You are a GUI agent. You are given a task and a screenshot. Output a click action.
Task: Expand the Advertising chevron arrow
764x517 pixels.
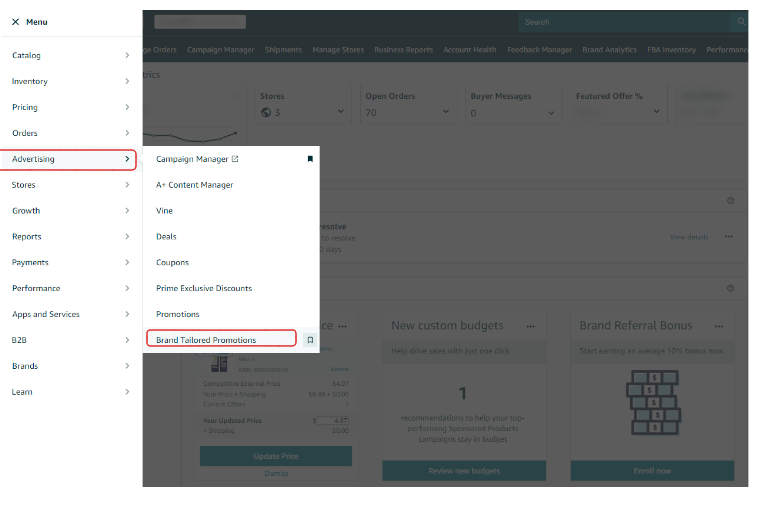coord(127,159)
